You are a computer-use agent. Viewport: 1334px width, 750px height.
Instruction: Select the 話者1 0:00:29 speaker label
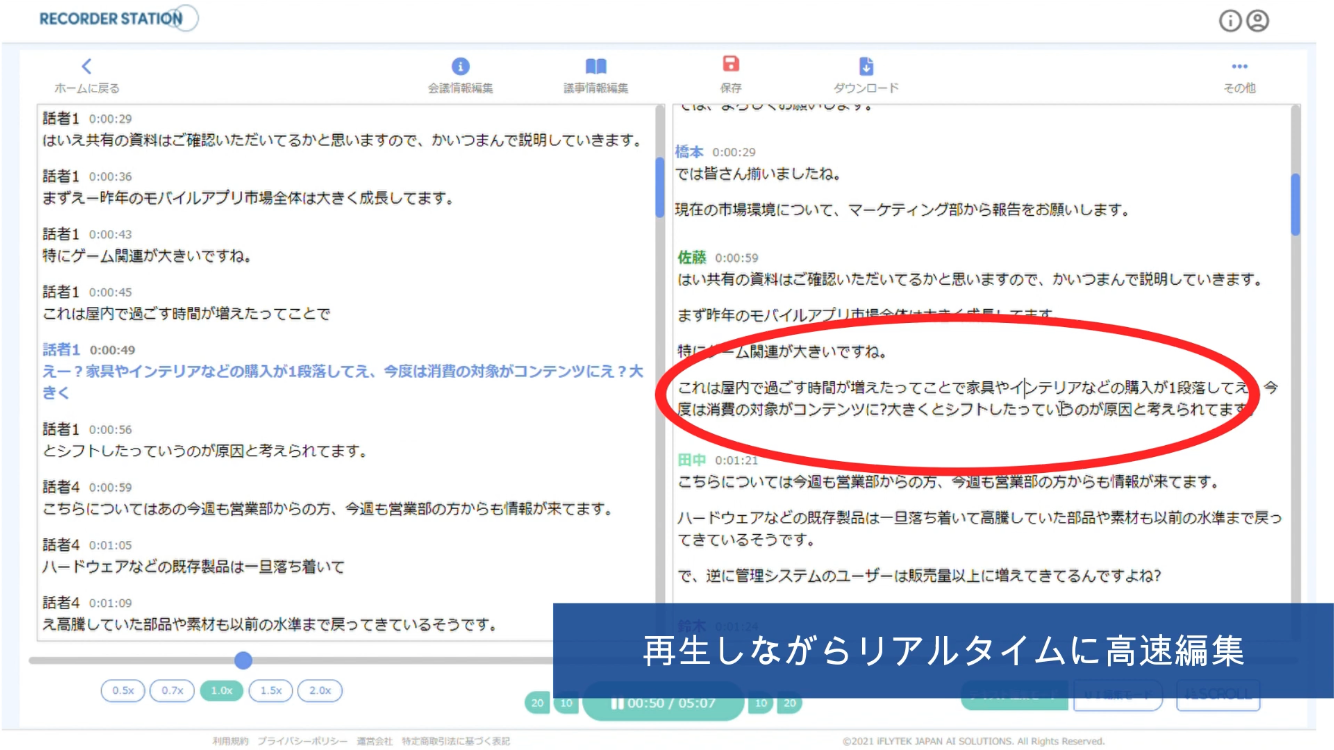[x=61, y=118]
